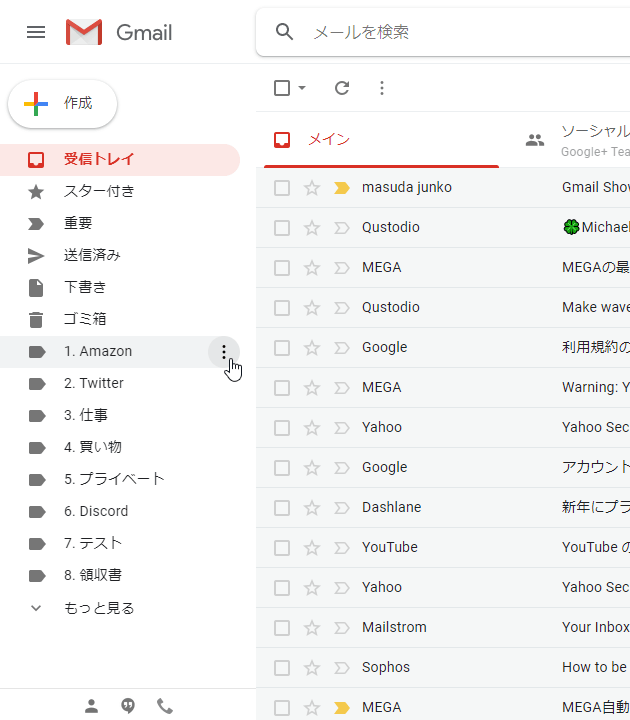Star the Google 利用規約 email
Viewport: 630px width, 720px height.
[x=312, y=348]
